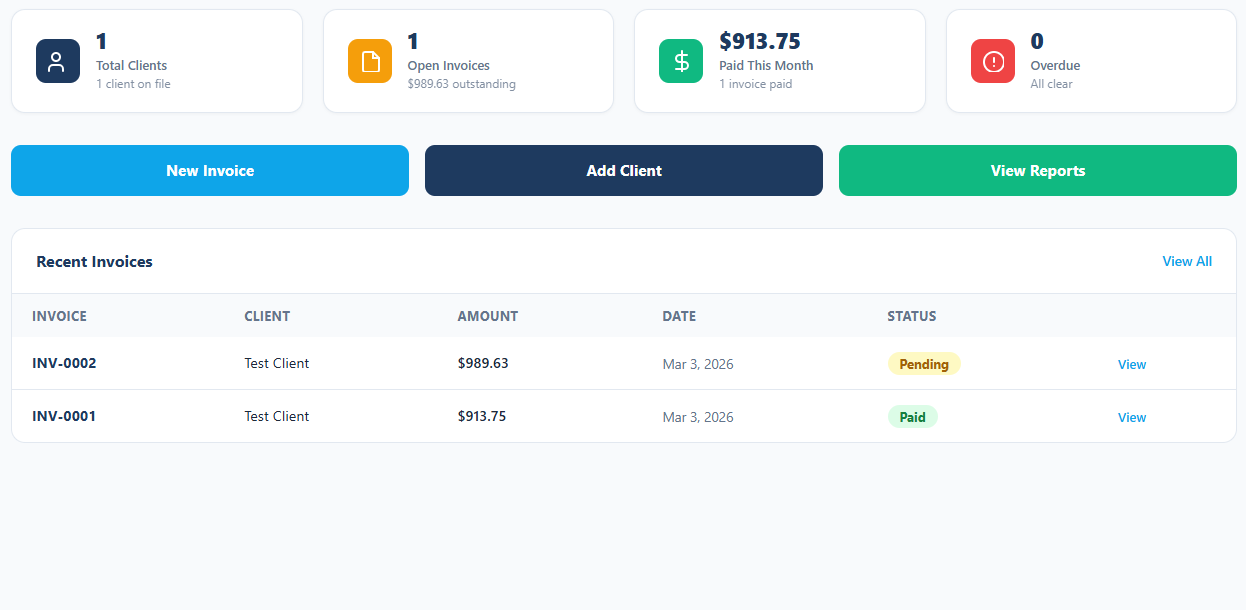Open the View All invoices link

(x=1186, y=261)
